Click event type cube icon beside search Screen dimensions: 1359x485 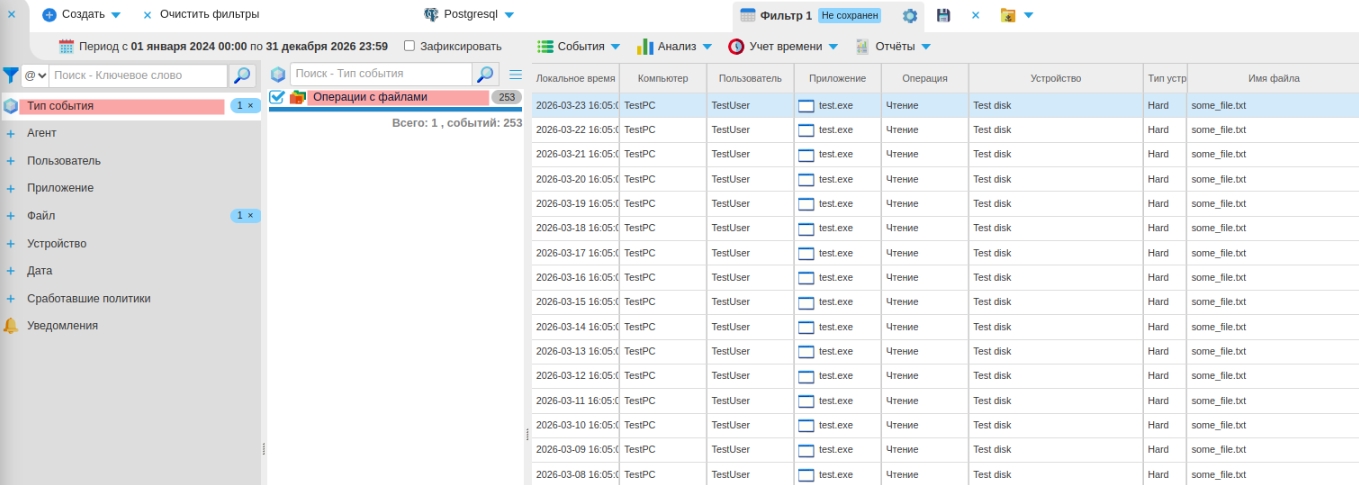pyautogui.click(x=278, y=74)
